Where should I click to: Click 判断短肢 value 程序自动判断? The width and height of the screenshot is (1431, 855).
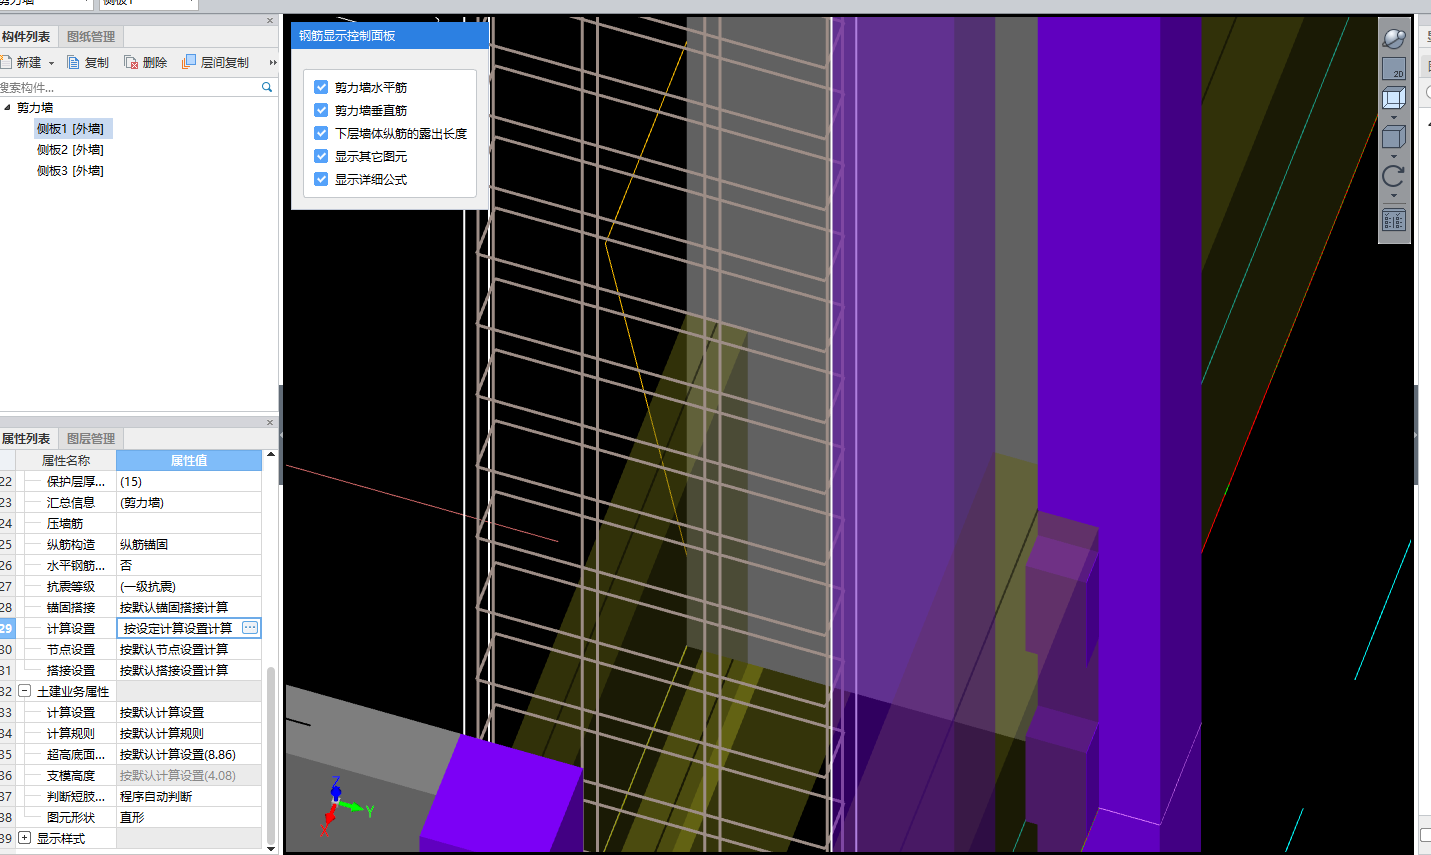tap(189, 796)
